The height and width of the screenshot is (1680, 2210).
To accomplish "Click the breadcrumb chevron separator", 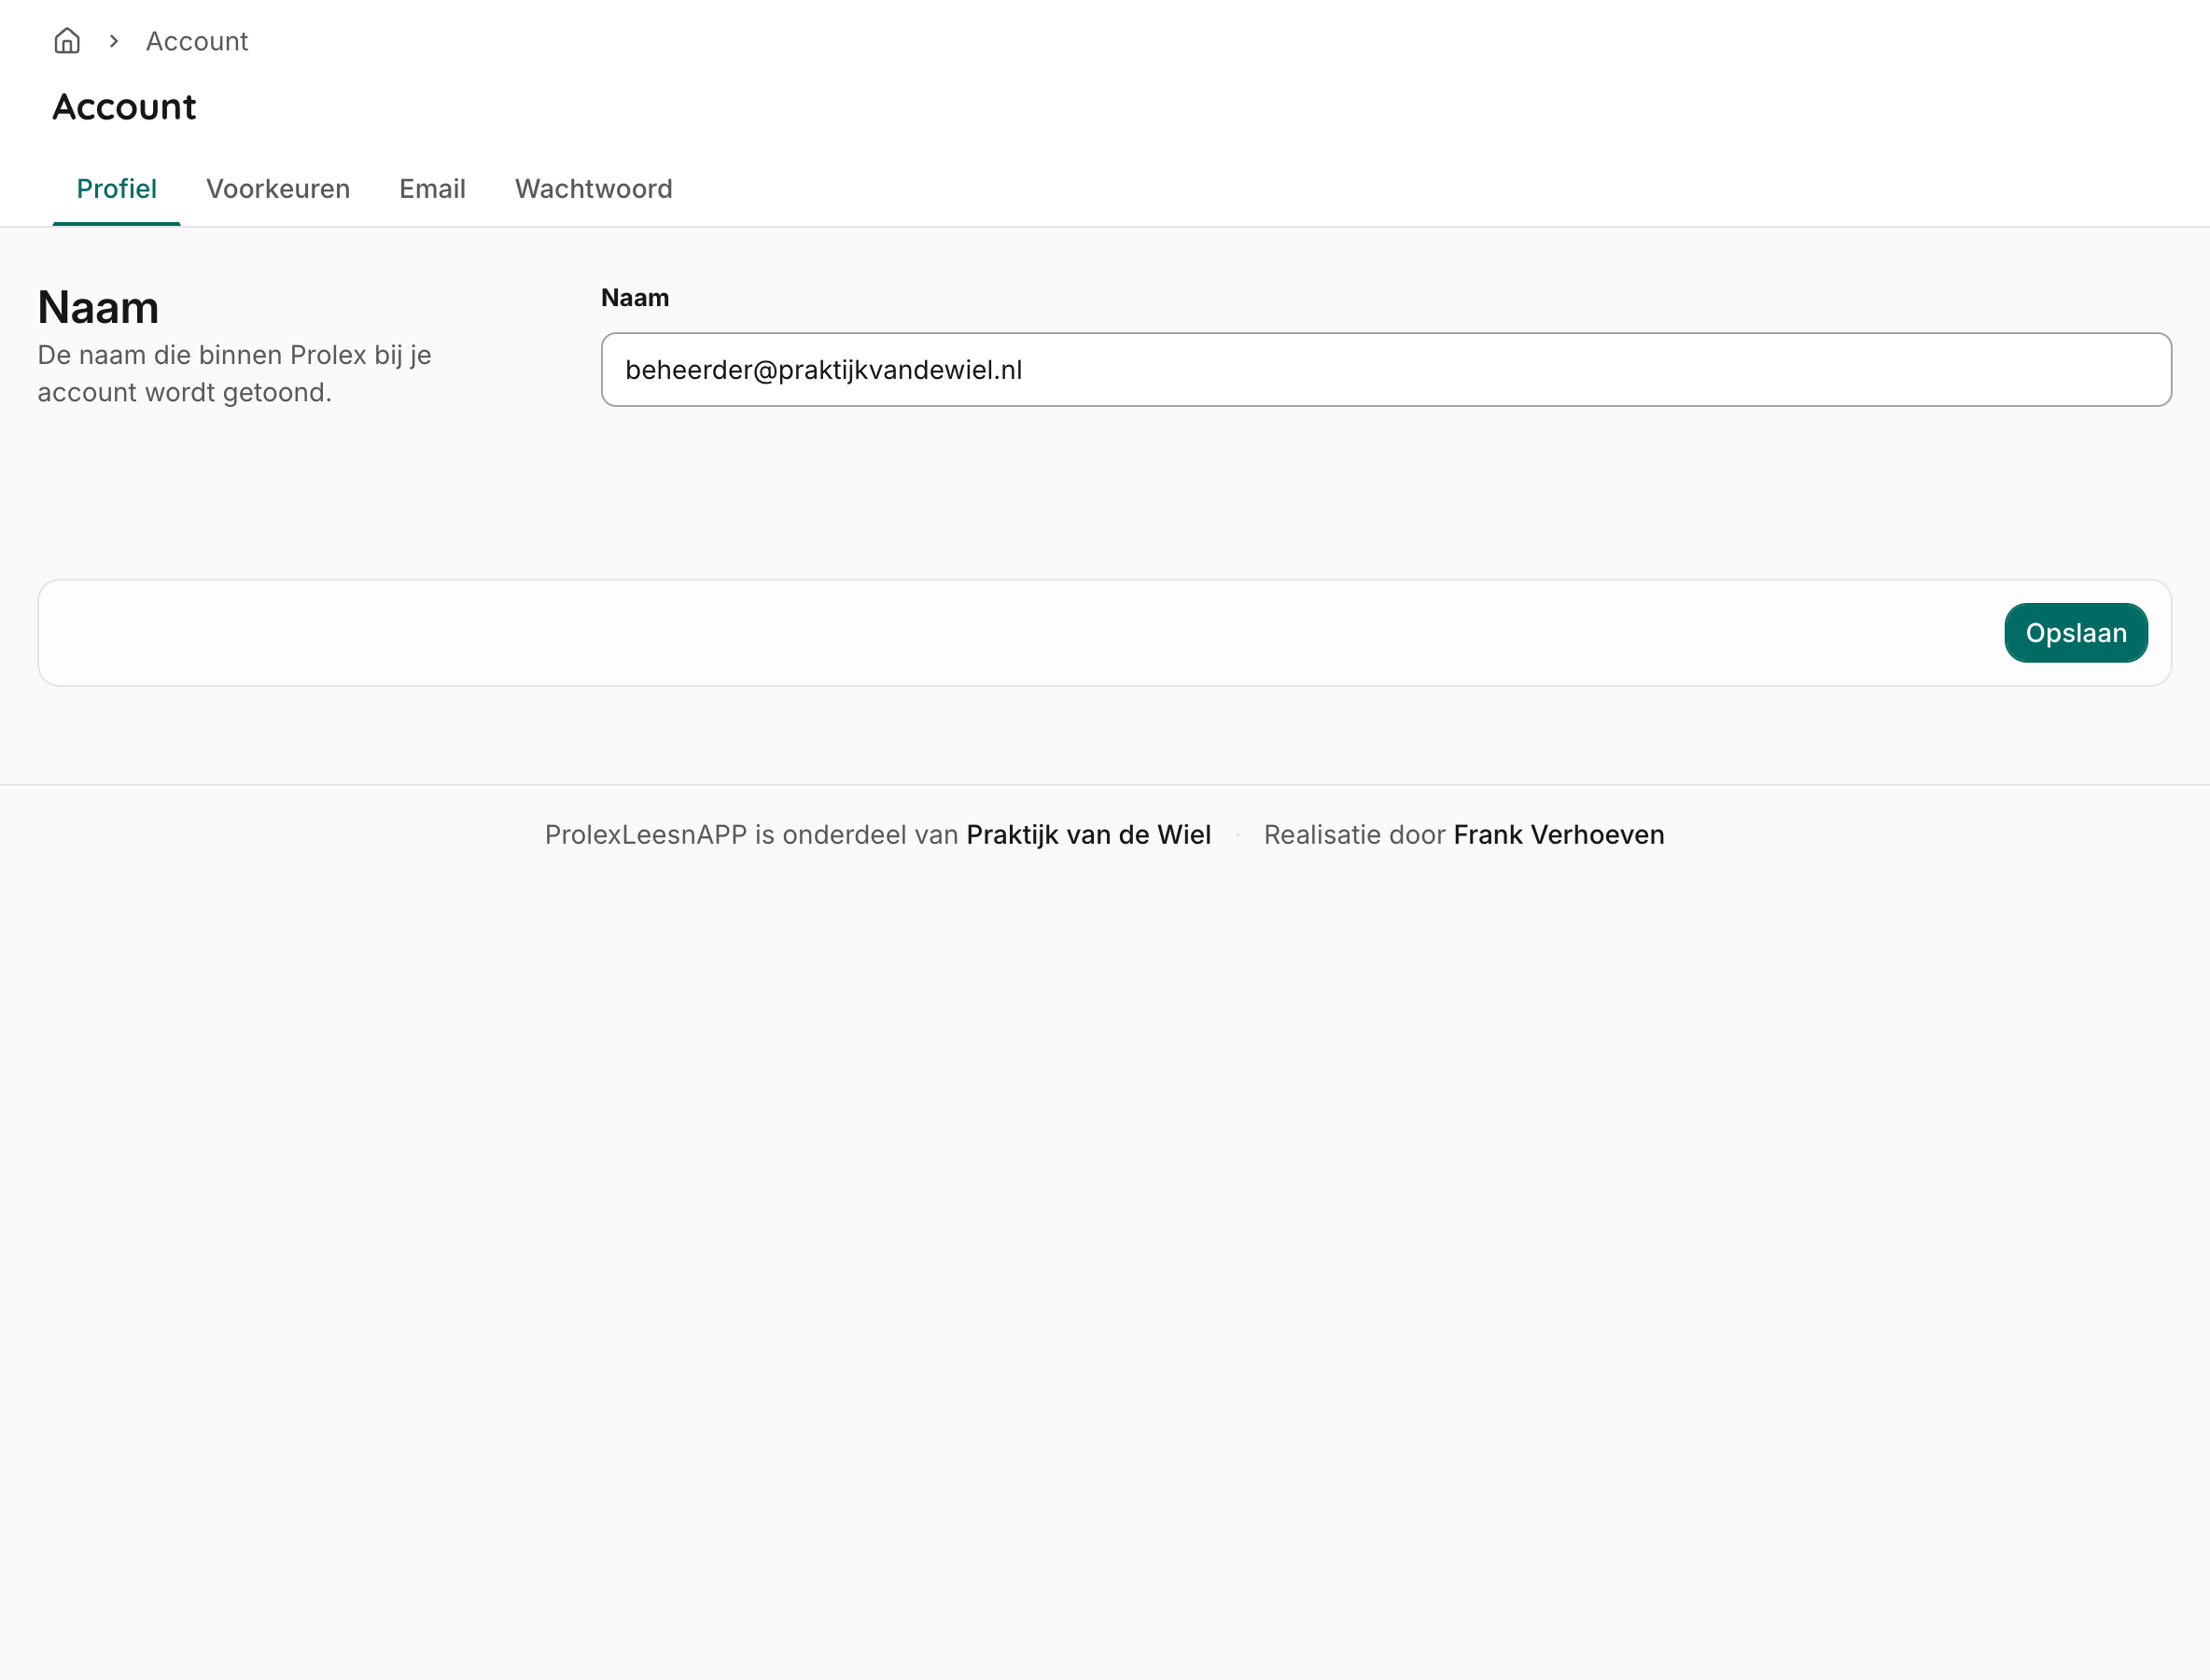I will tap(114, 41).
